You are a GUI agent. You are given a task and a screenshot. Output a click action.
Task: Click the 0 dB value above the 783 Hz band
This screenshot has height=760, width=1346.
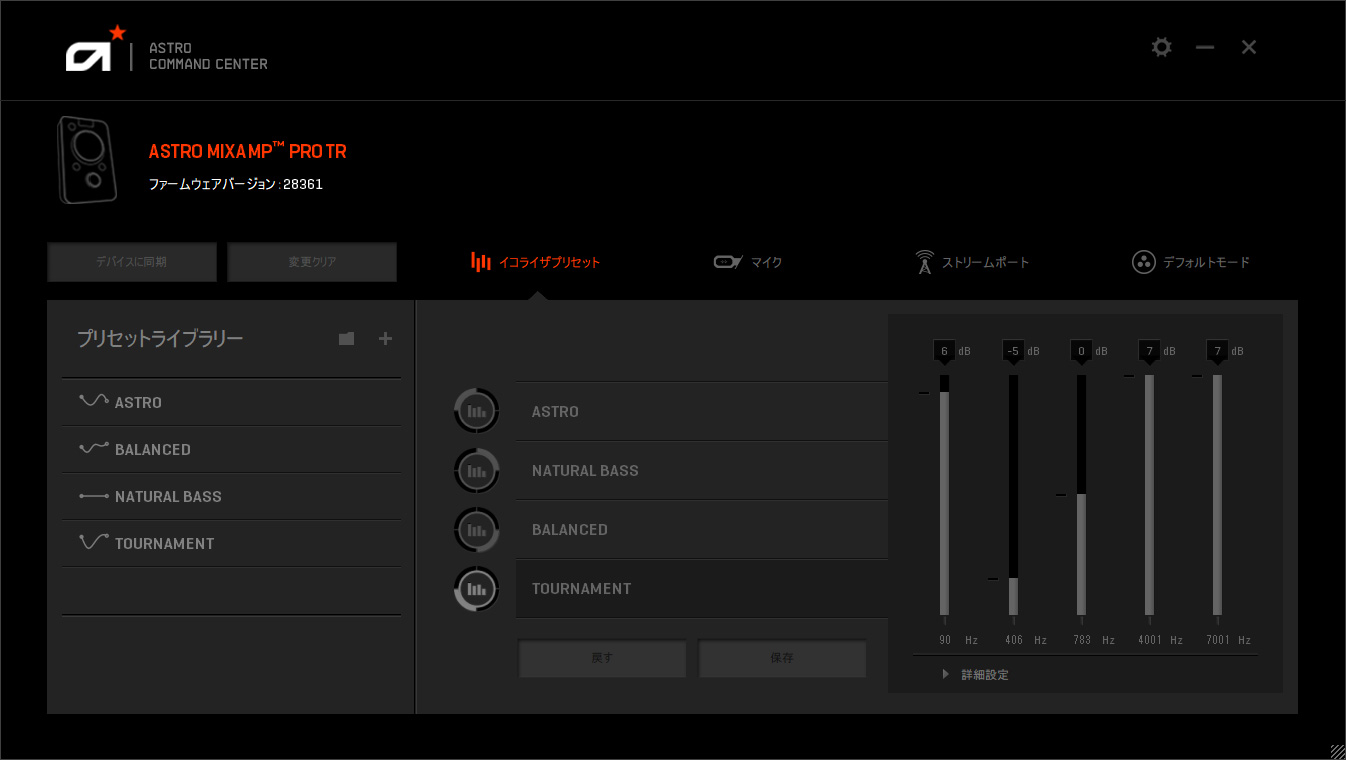[x=1081, y=351]
